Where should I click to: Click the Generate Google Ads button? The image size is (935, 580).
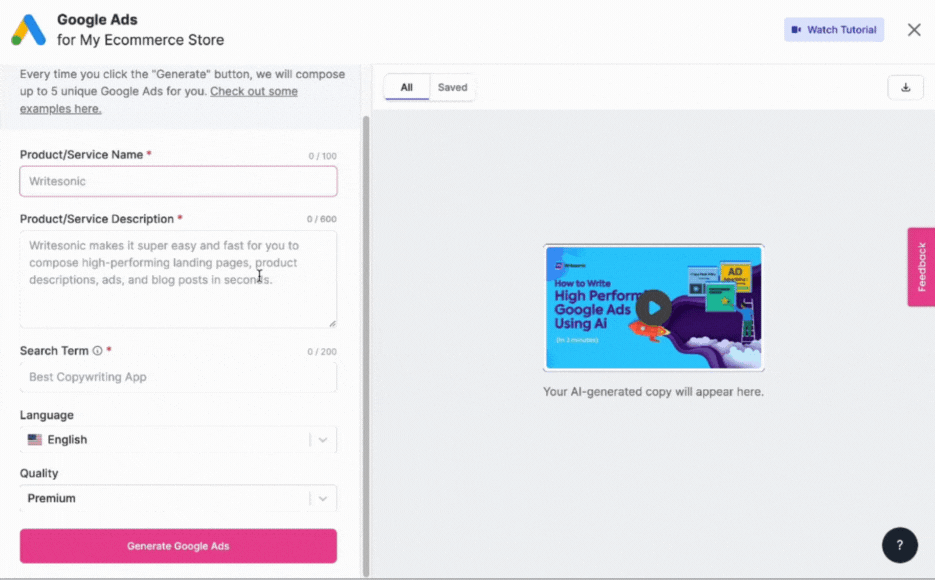178,546
